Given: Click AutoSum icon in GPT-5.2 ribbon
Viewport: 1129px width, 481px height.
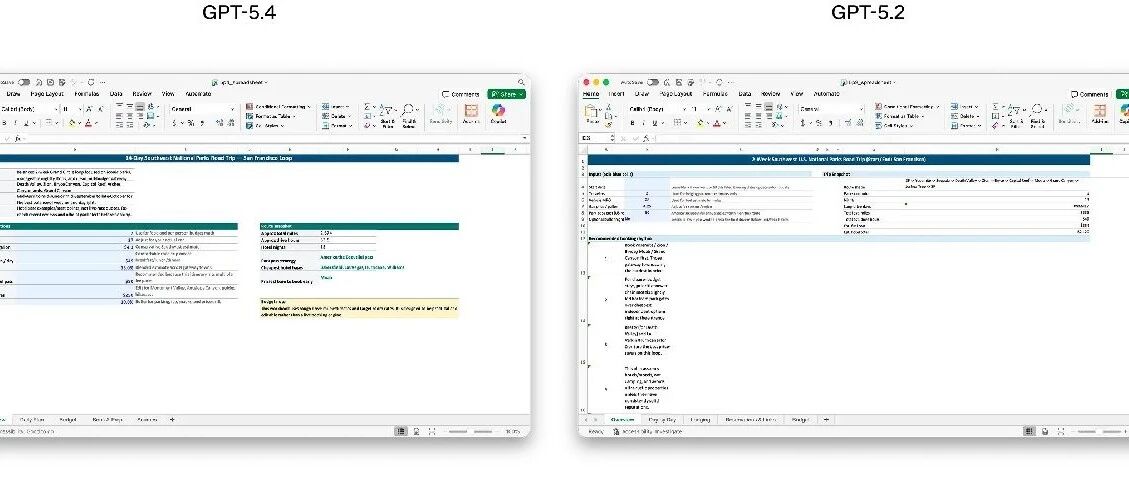Looking at the screenshot, I should click(995, 107).
